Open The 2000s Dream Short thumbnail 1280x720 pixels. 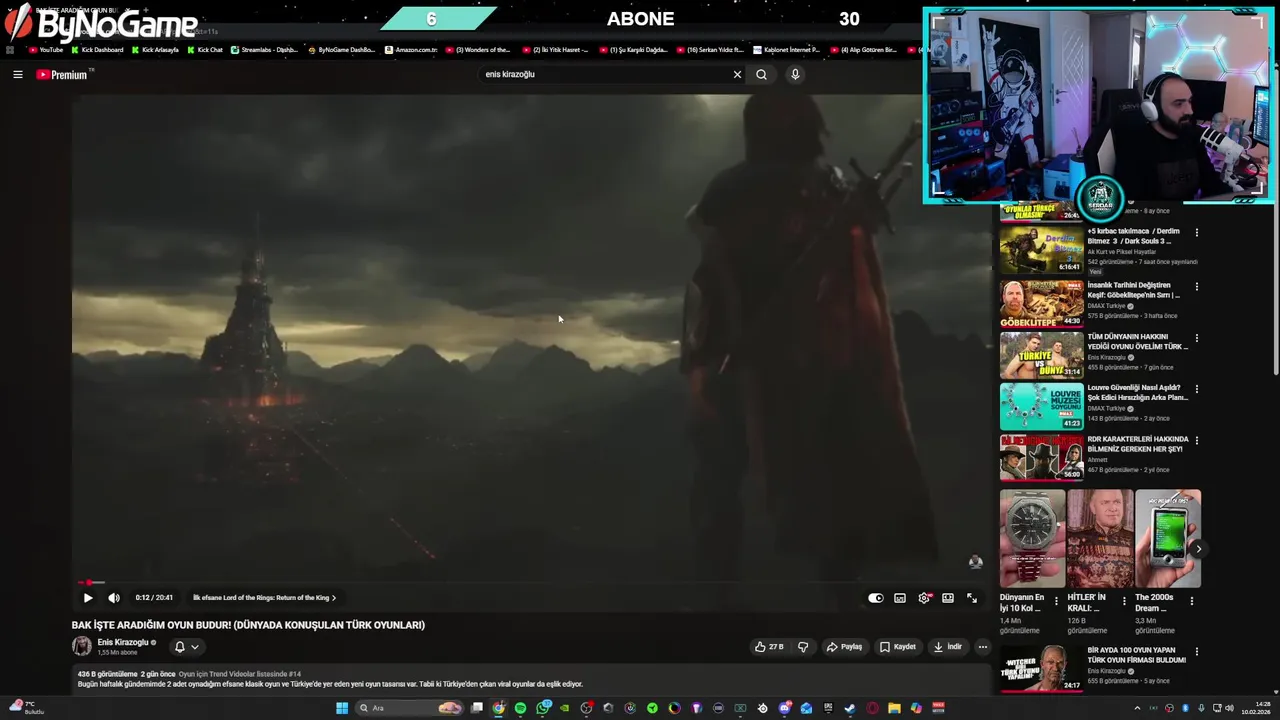point(1168,538)
